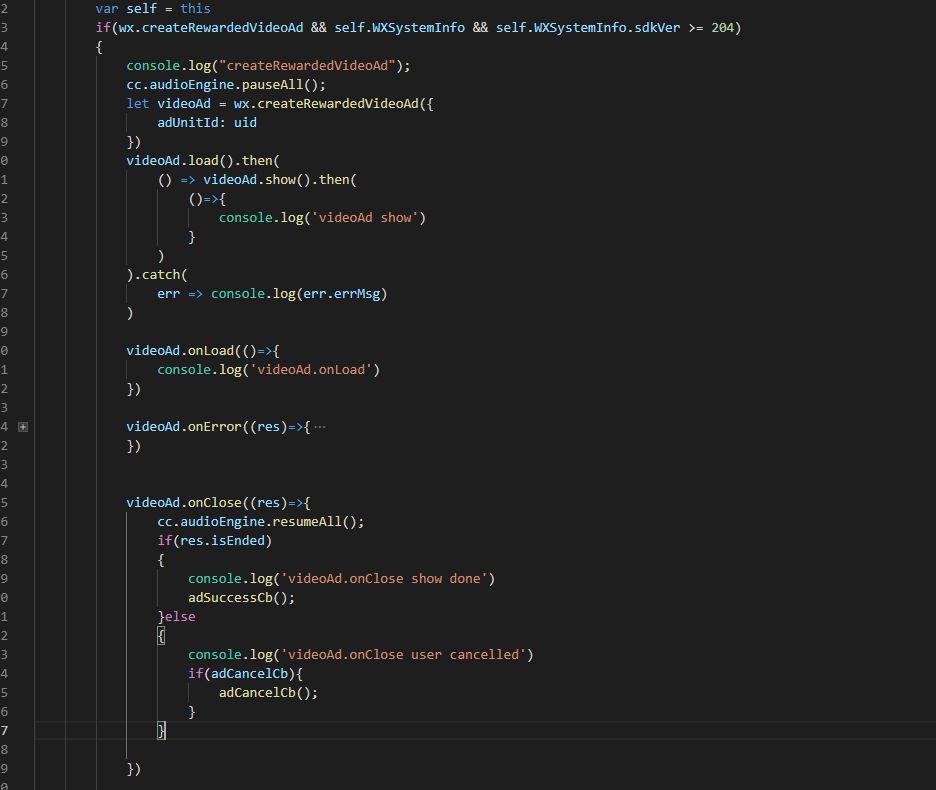Click on createRewardedVideoAd in the if condition
Screen dimensions: 936x790
(x=222, y=27)
